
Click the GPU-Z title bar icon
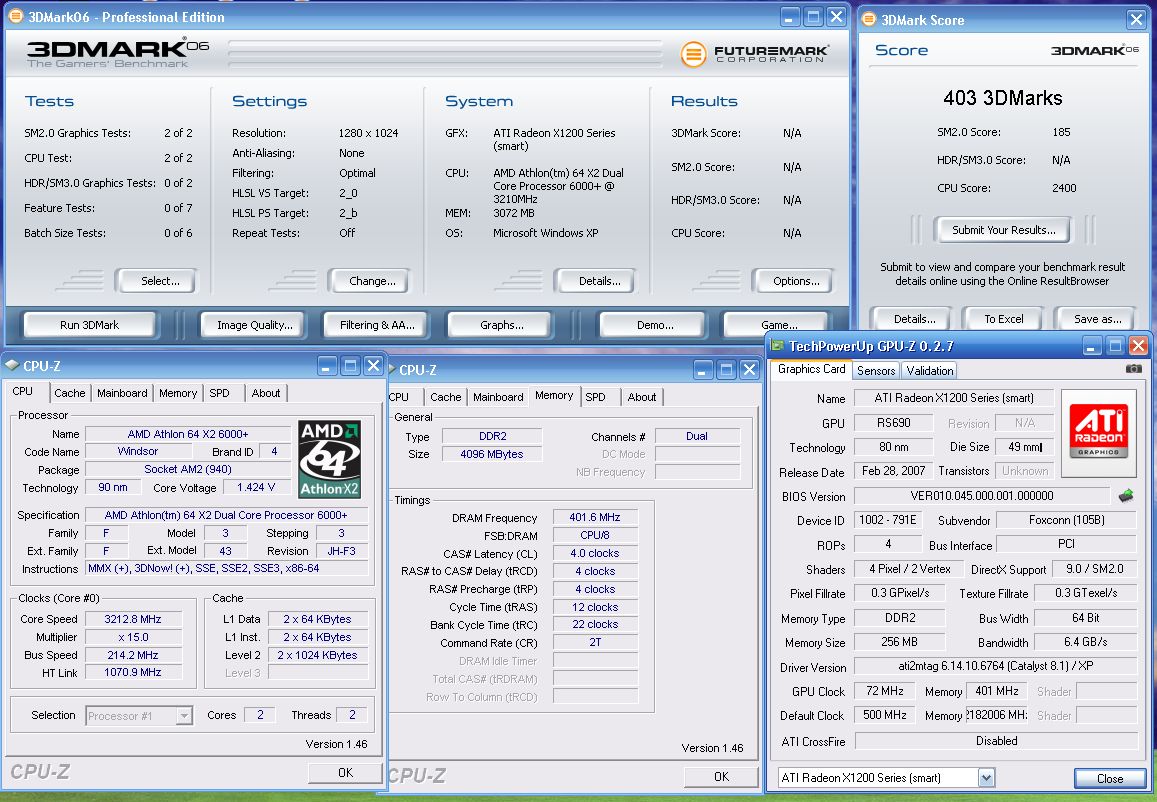pos(777,345)
